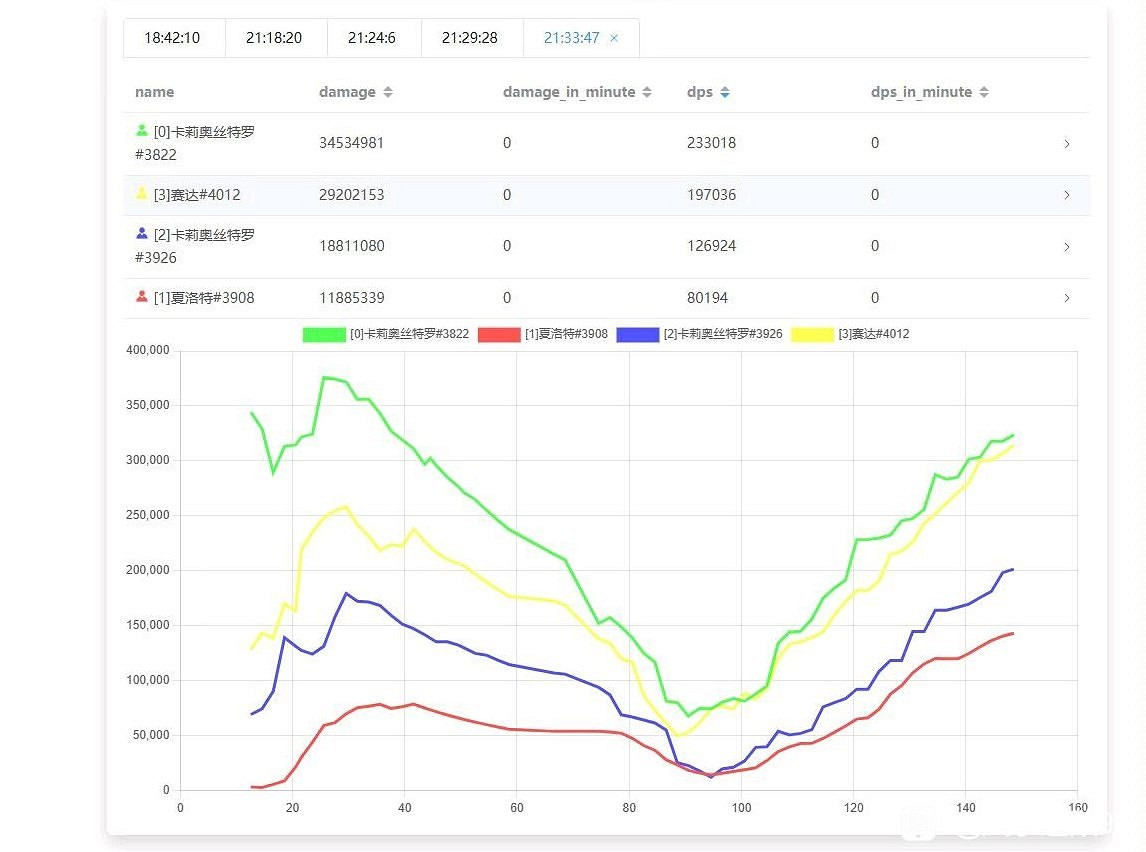
Task: Switch to the 18:42:10 tab
Action: click(x=172, y=38)
